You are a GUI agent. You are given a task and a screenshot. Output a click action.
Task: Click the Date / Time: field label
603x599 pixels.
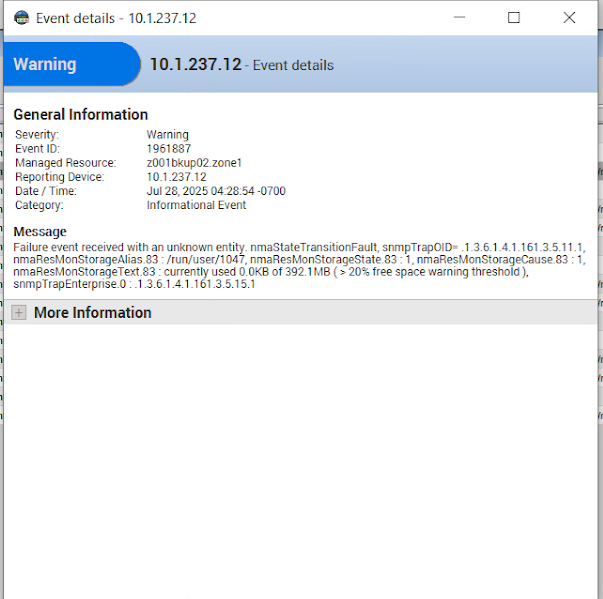[x=46, y=191]
